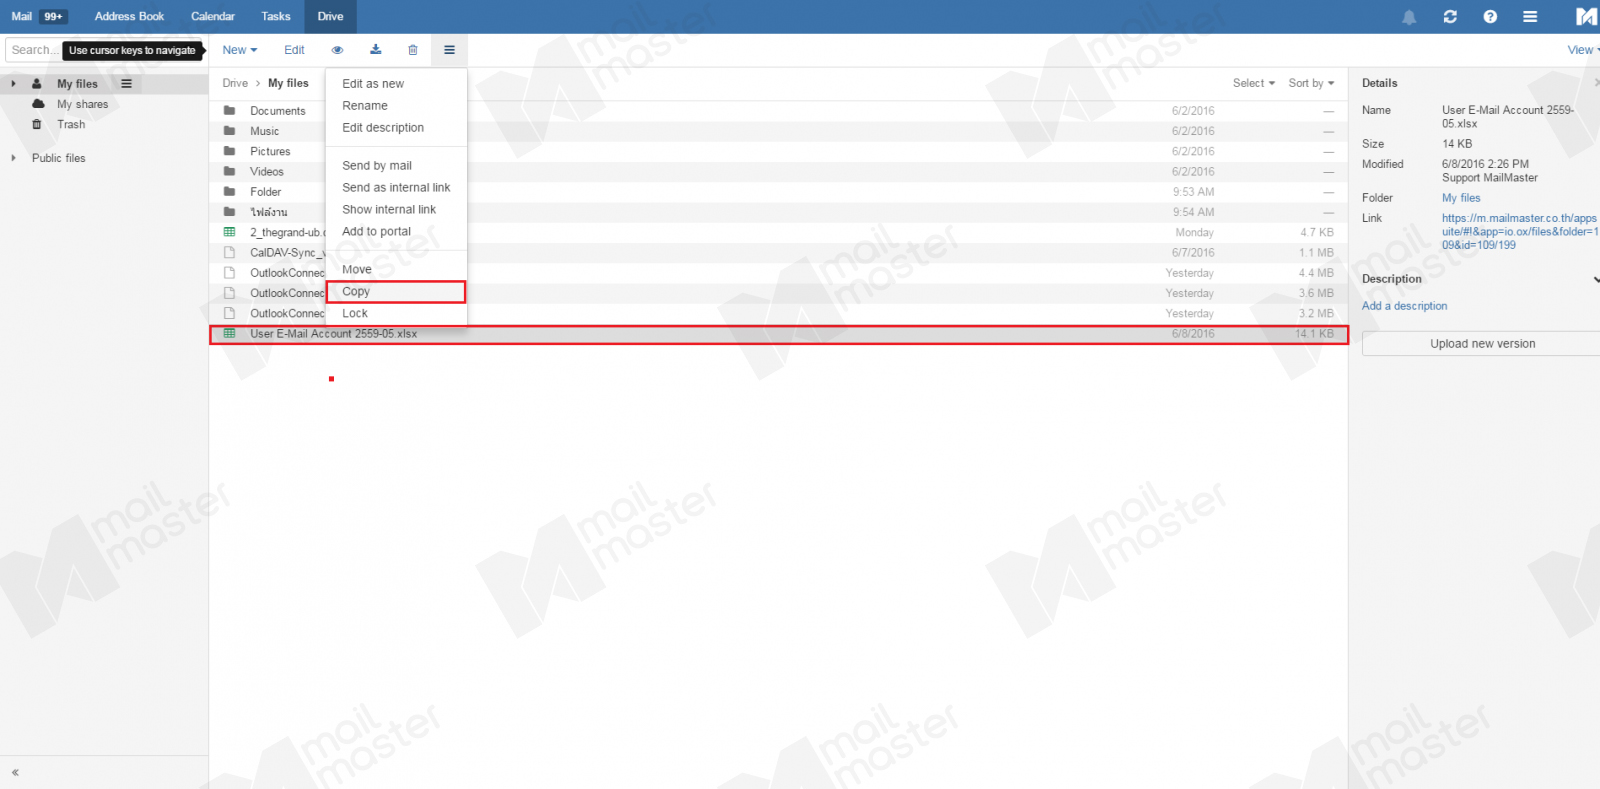Click the Edit toolbar button

click(294, 50)
